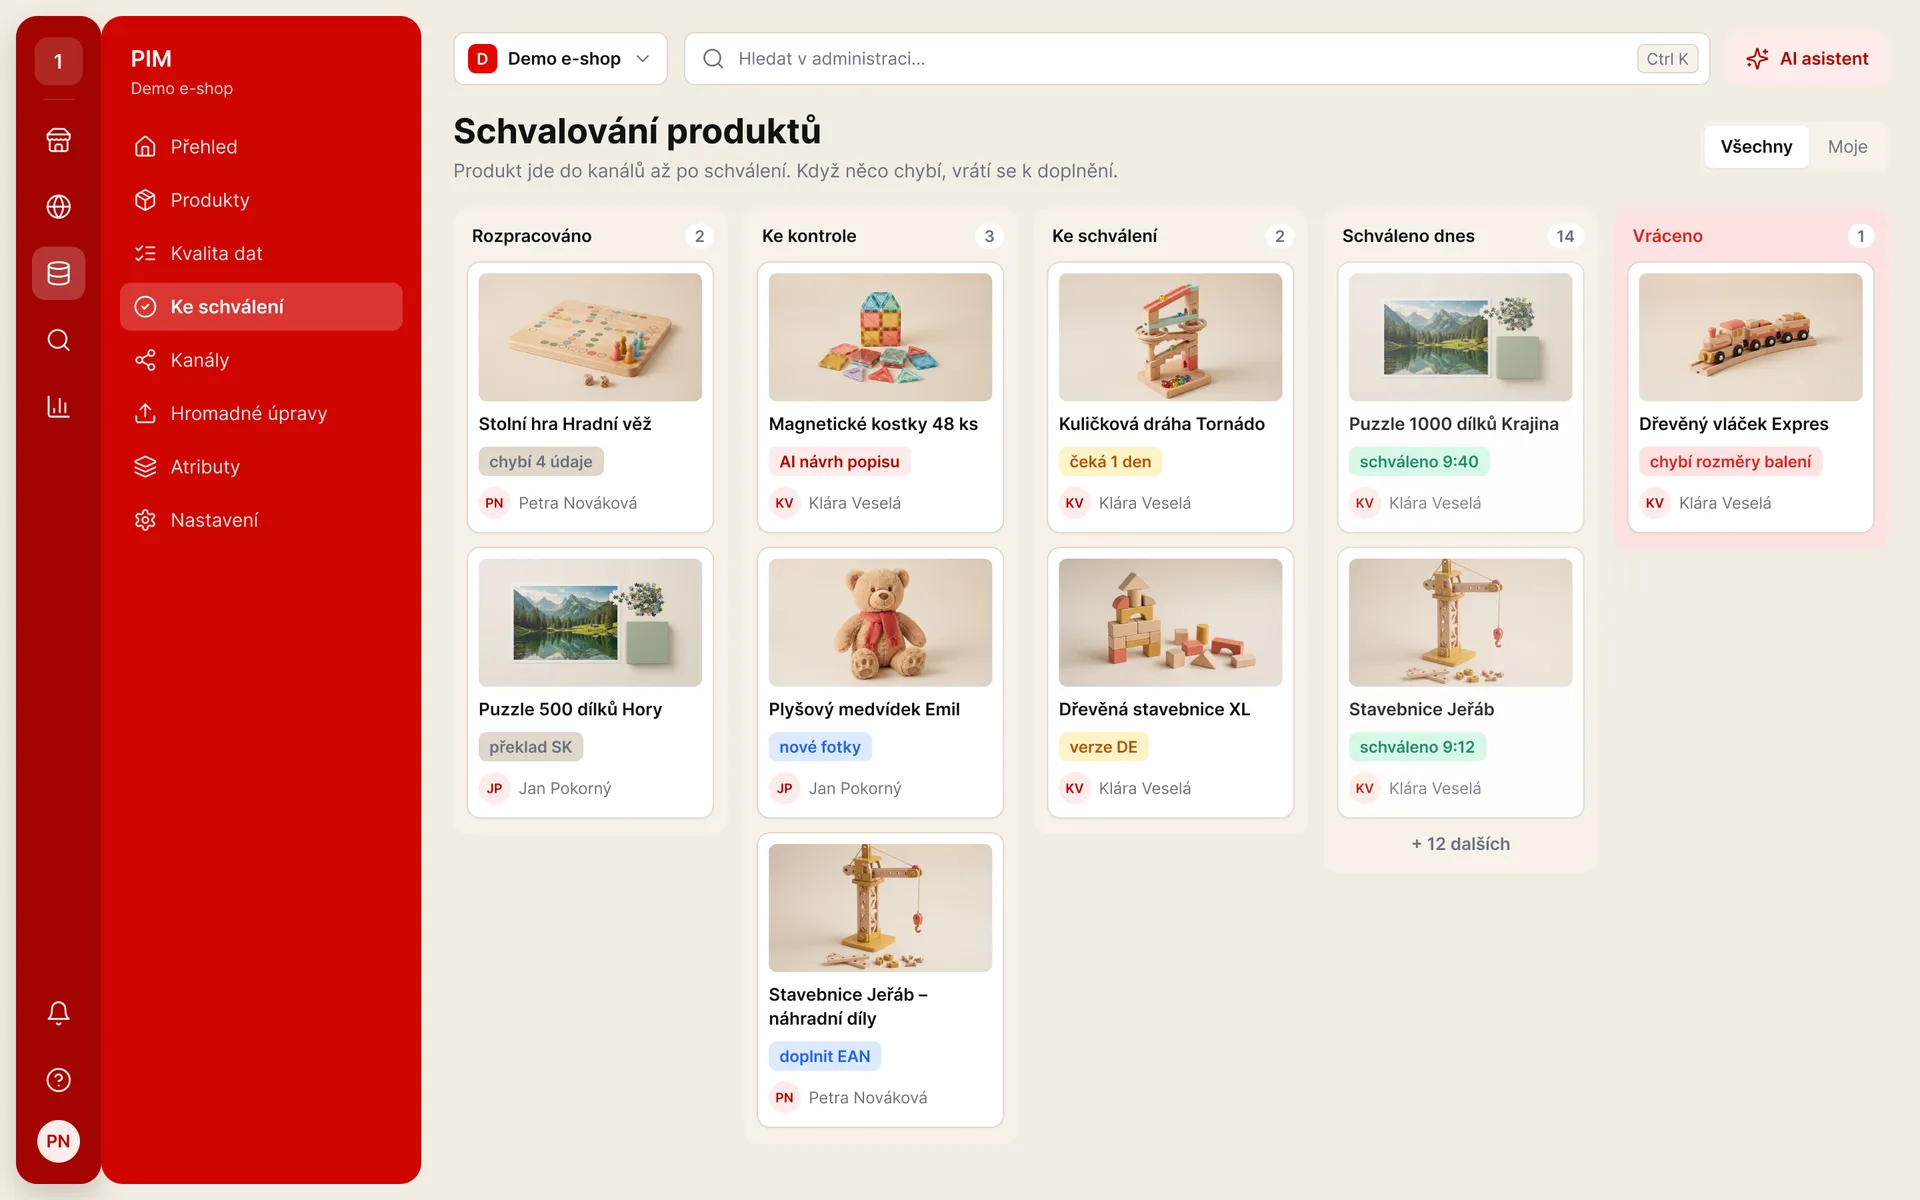Open the Puzzle 1000 dílků Krajina thumbnail
The width and height of the screenshot is (1920, 1200).
click(1460, 337)
